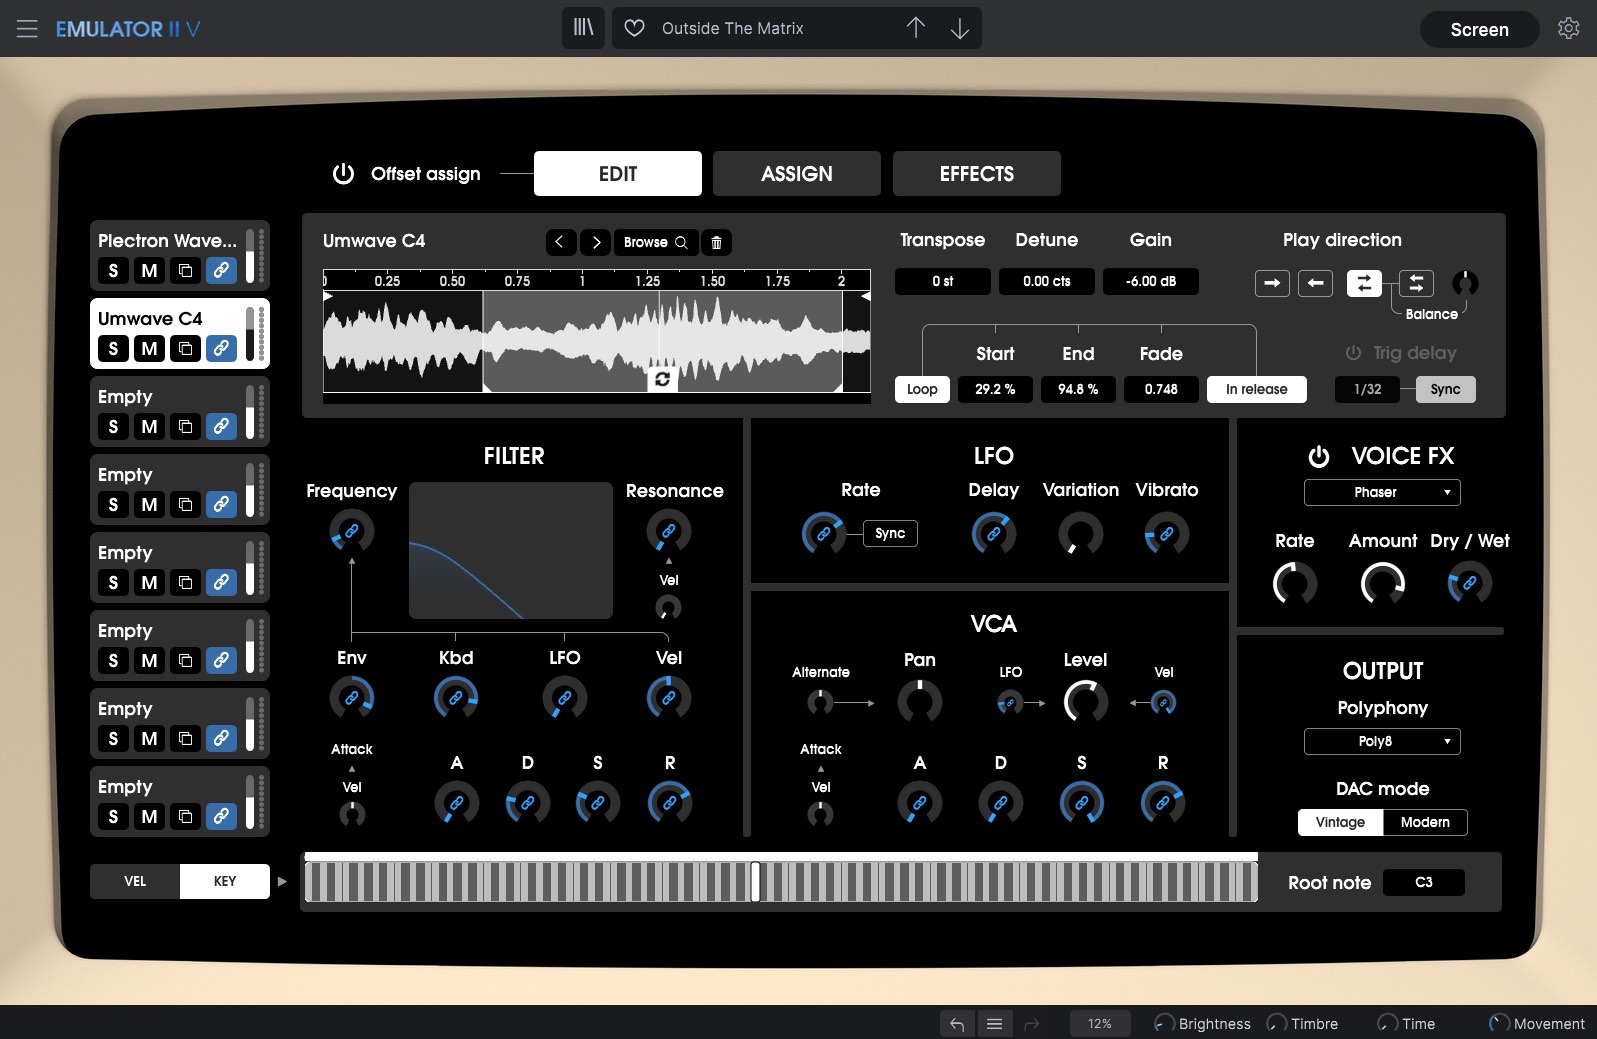
Task: Open the preset library browser icon
Action: tap(583, 28)
